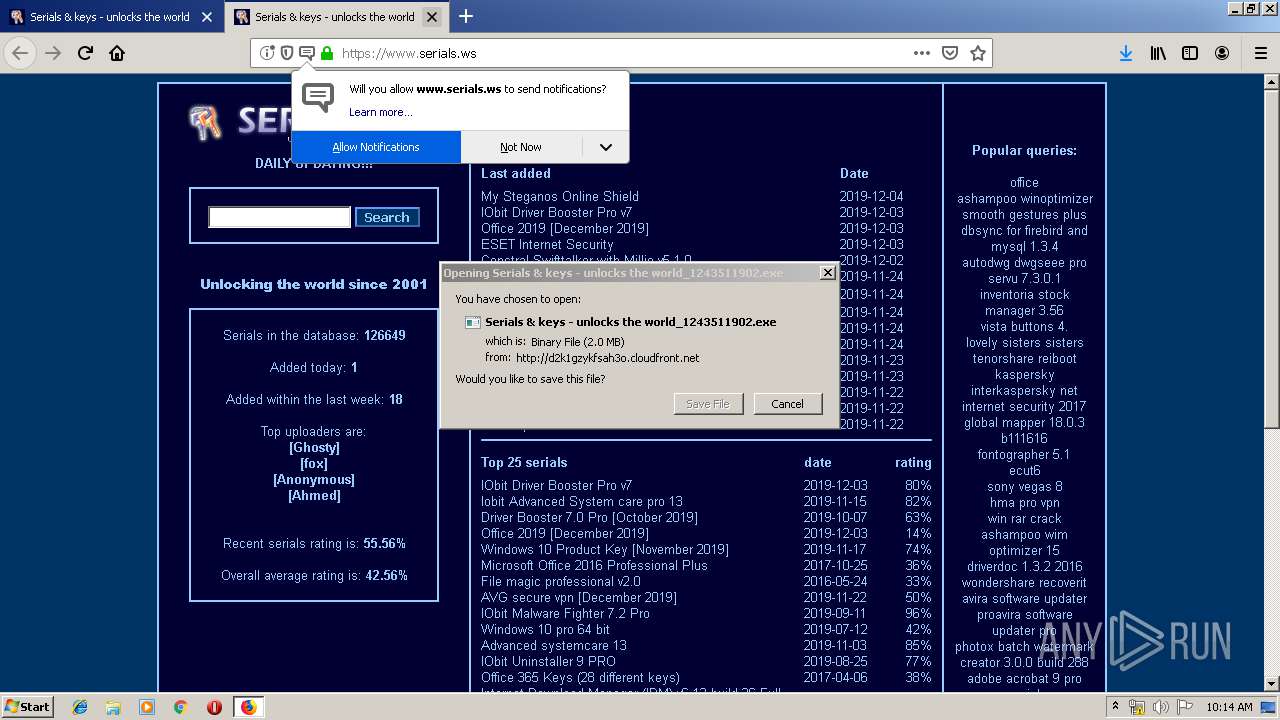Open Iobit Advanced System care pro 13 link
Screen dimensions: 1280x720
[x=582, y=501]
